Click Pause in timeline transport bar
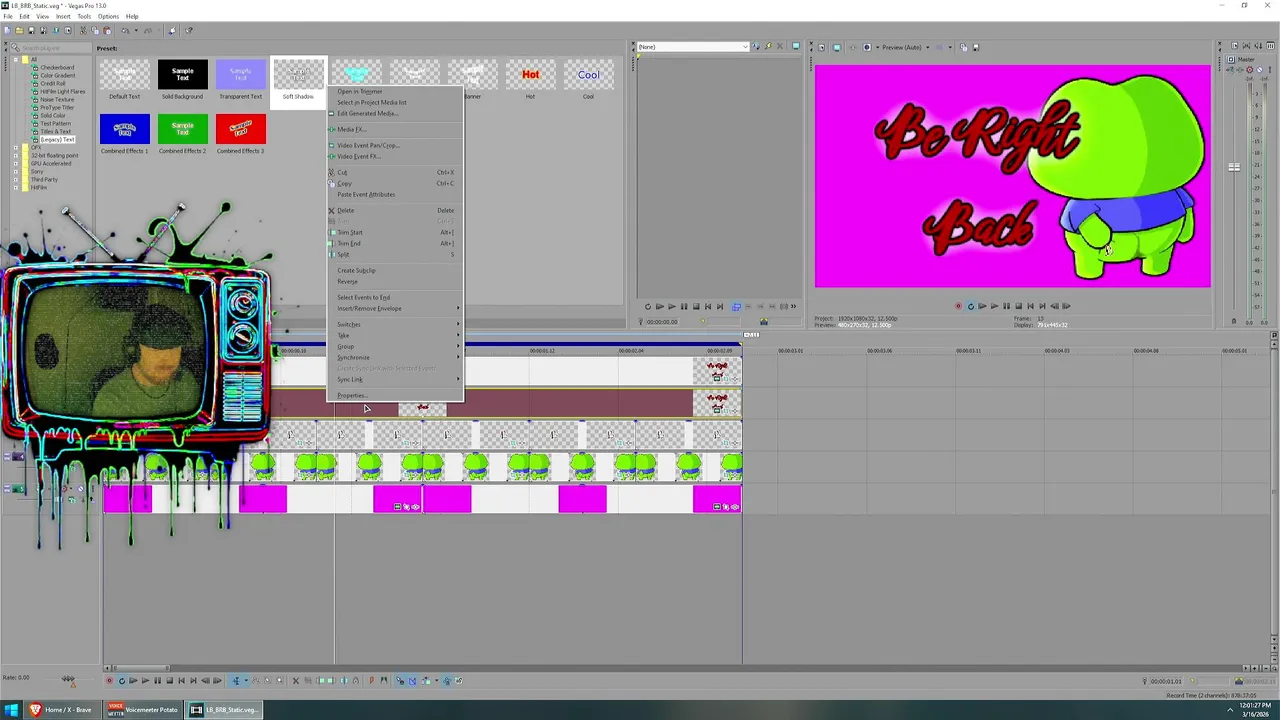Screen dimensions: 1280x720 tap(157, 681)
